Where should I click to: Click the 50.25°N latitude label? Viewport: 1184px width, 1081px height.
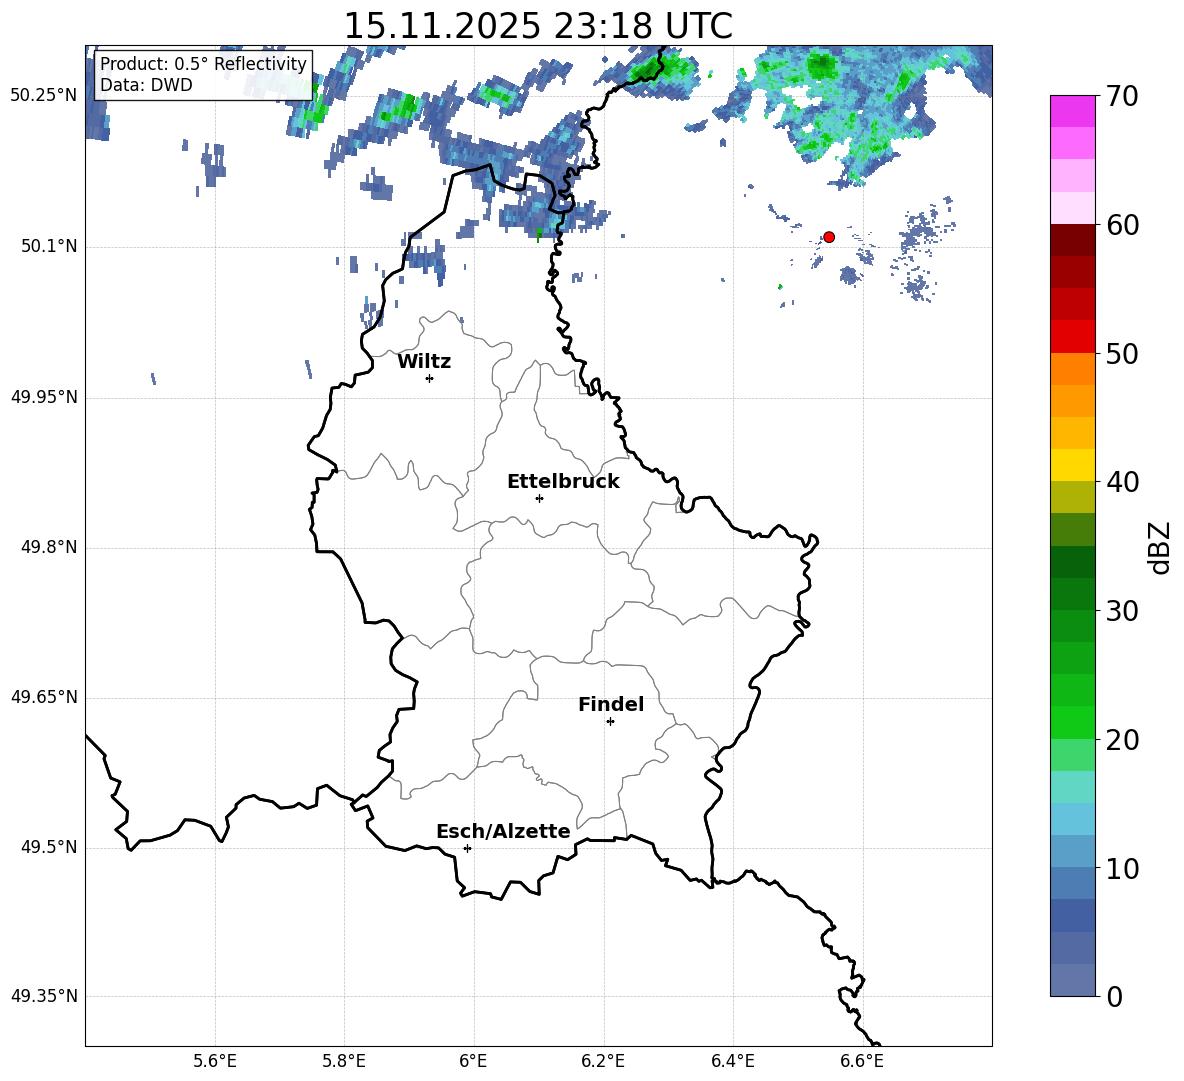pos(44,96)
